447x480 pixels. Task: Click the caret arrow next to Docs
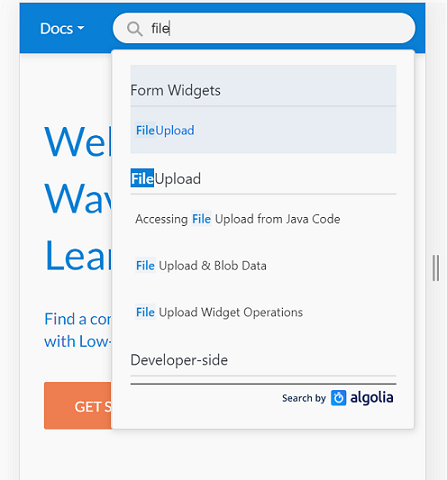81,28
